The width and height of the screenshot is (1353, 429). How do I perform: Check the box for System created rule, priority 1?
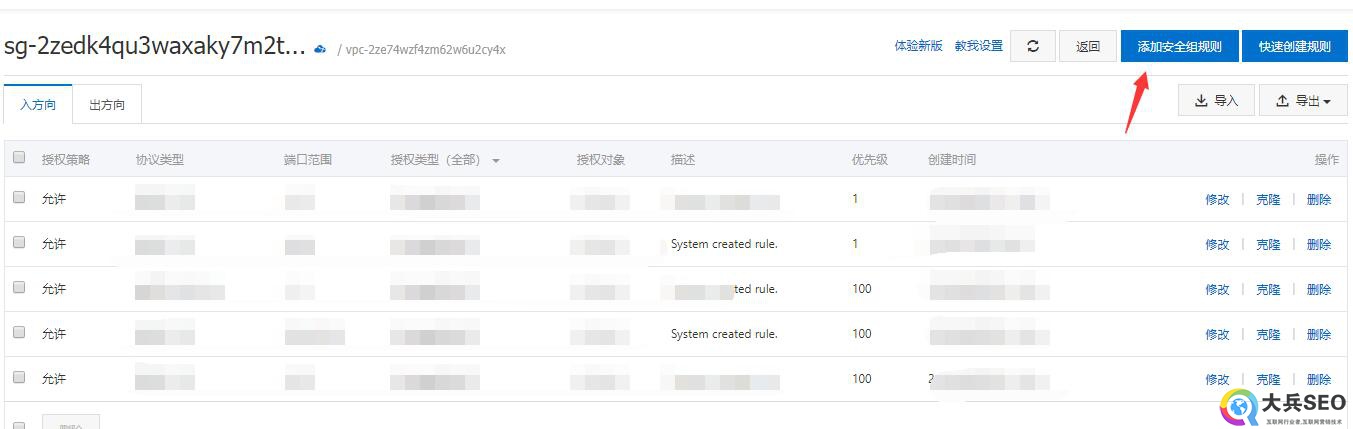[x=19, y=243]
